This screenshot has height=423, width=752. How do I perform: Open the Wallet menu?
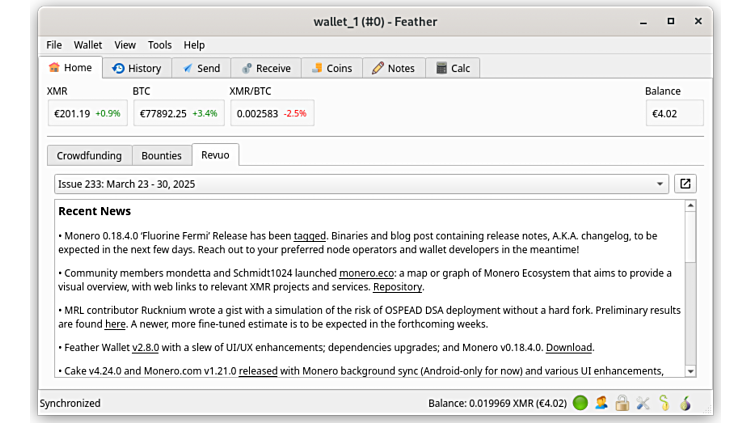[88, 45]
